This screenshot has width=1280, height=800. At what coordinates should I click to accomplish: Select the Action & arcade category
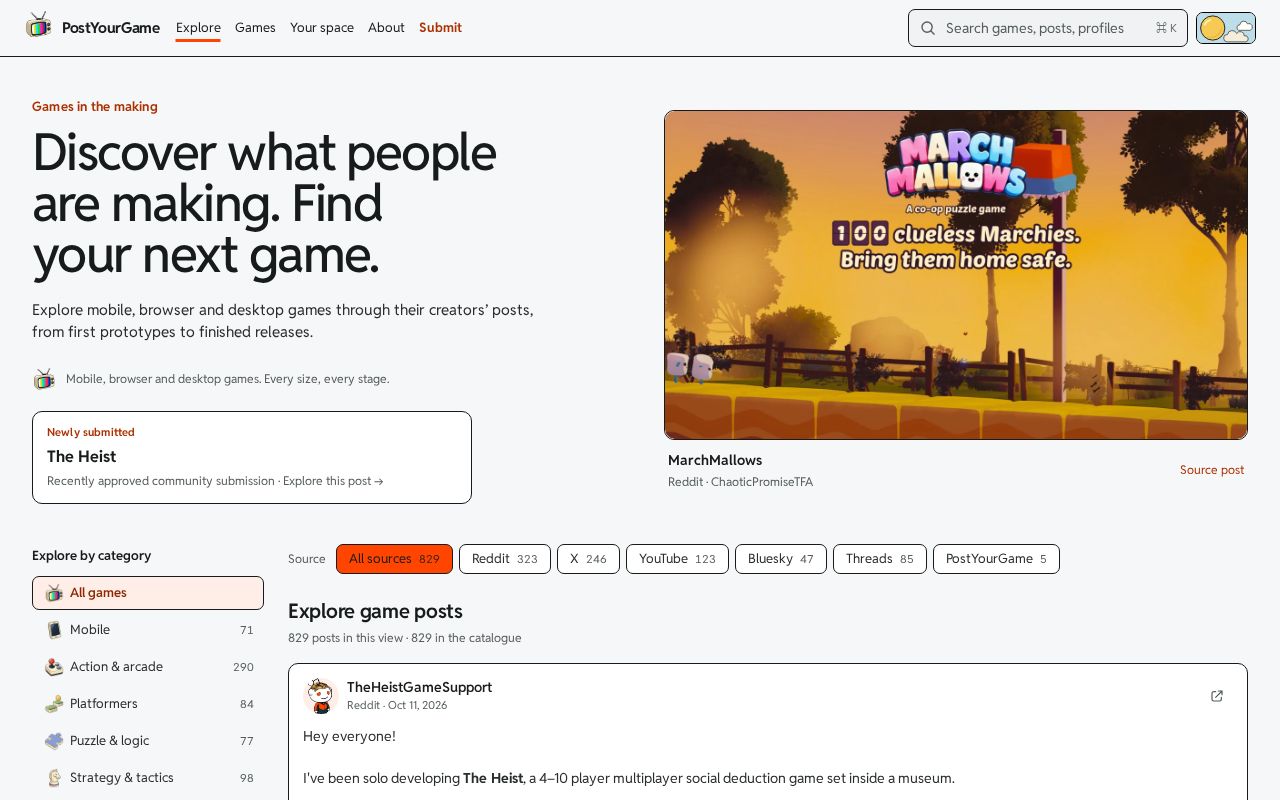(148, 667)
